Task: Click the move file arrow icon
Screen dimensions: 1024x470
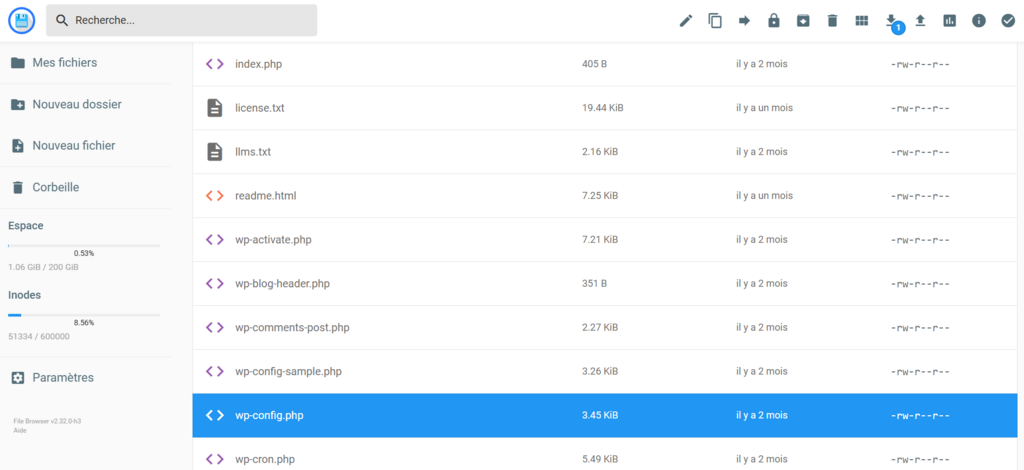Action: click(744, 21)
